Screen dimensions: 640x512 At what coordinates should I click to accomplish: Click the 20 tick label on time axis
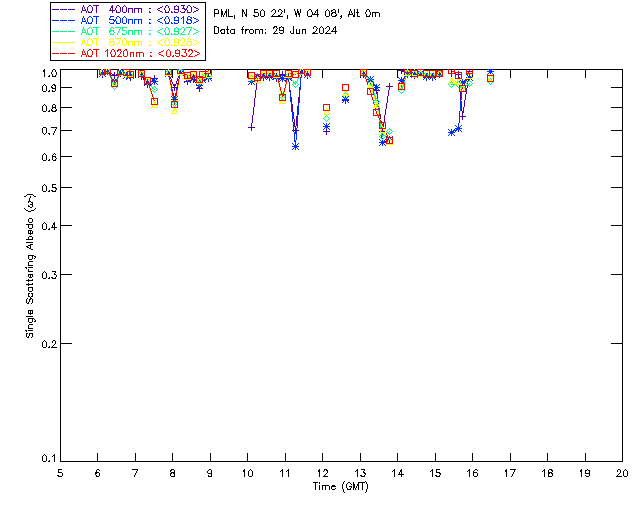coord(622,472)
